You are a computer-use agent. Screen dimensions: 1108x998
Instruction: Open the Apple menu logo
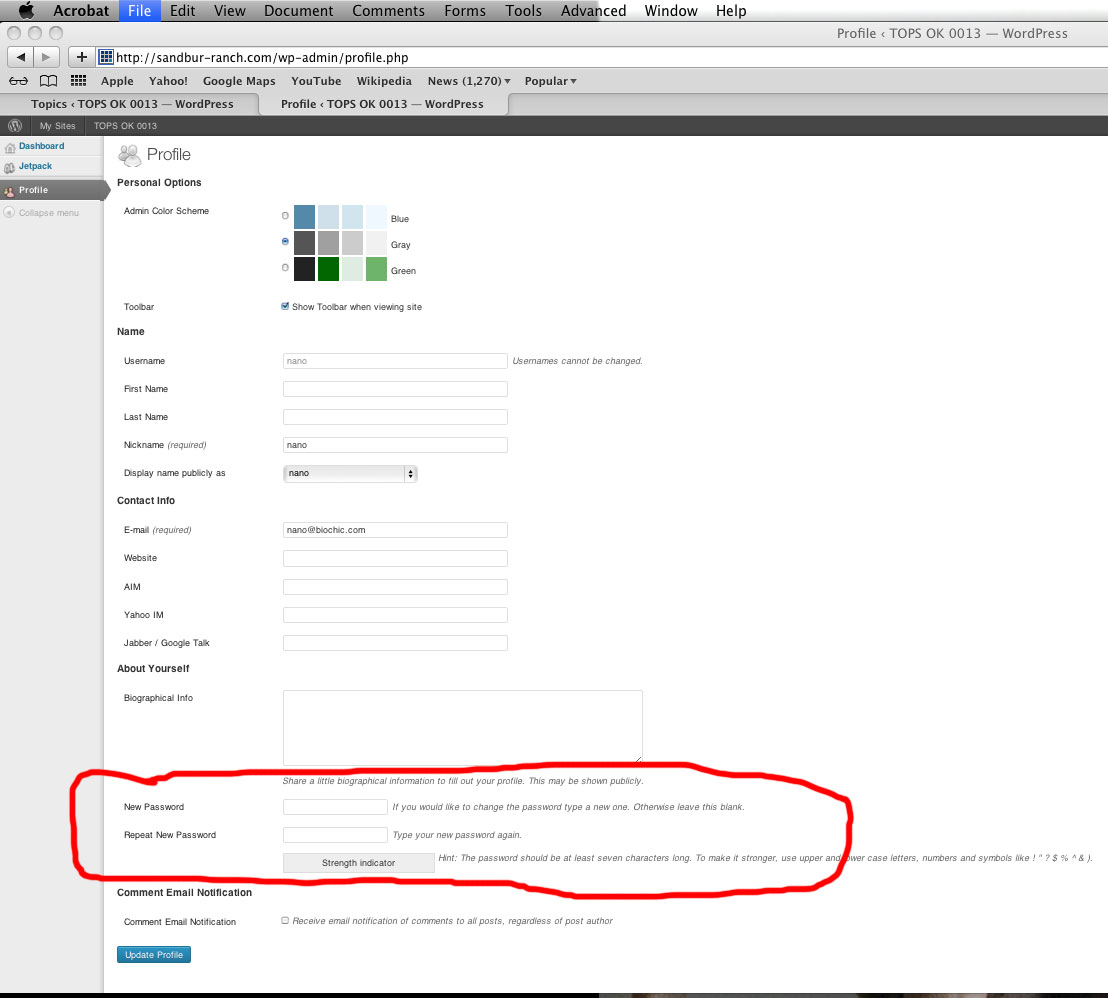tap(26, 11)
